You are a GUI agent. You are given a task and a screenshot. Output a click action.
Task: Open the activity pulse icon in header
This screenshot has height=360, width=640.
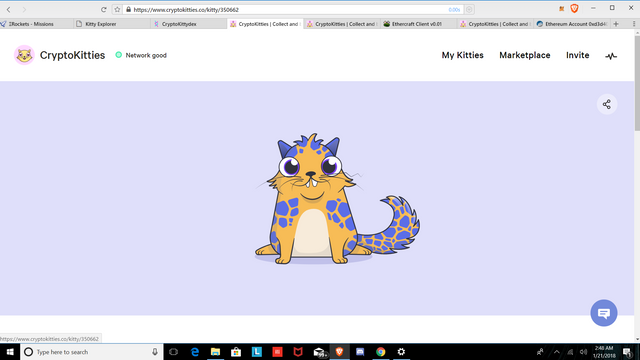pyautogui.click(x=611, y=56)
